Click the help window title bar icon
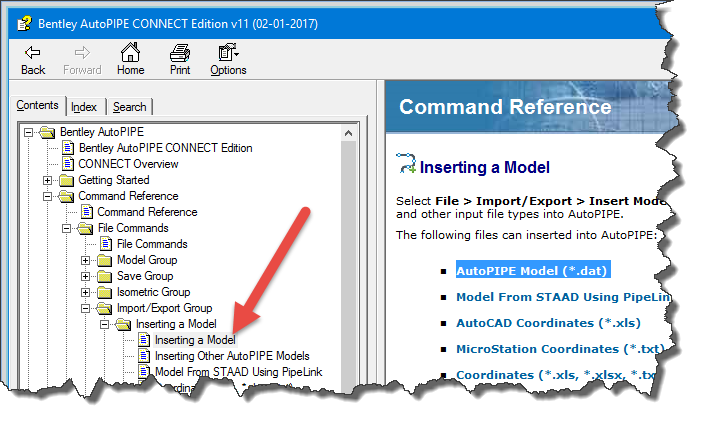Viewport: 701px width, 421px height. point(24,23)
